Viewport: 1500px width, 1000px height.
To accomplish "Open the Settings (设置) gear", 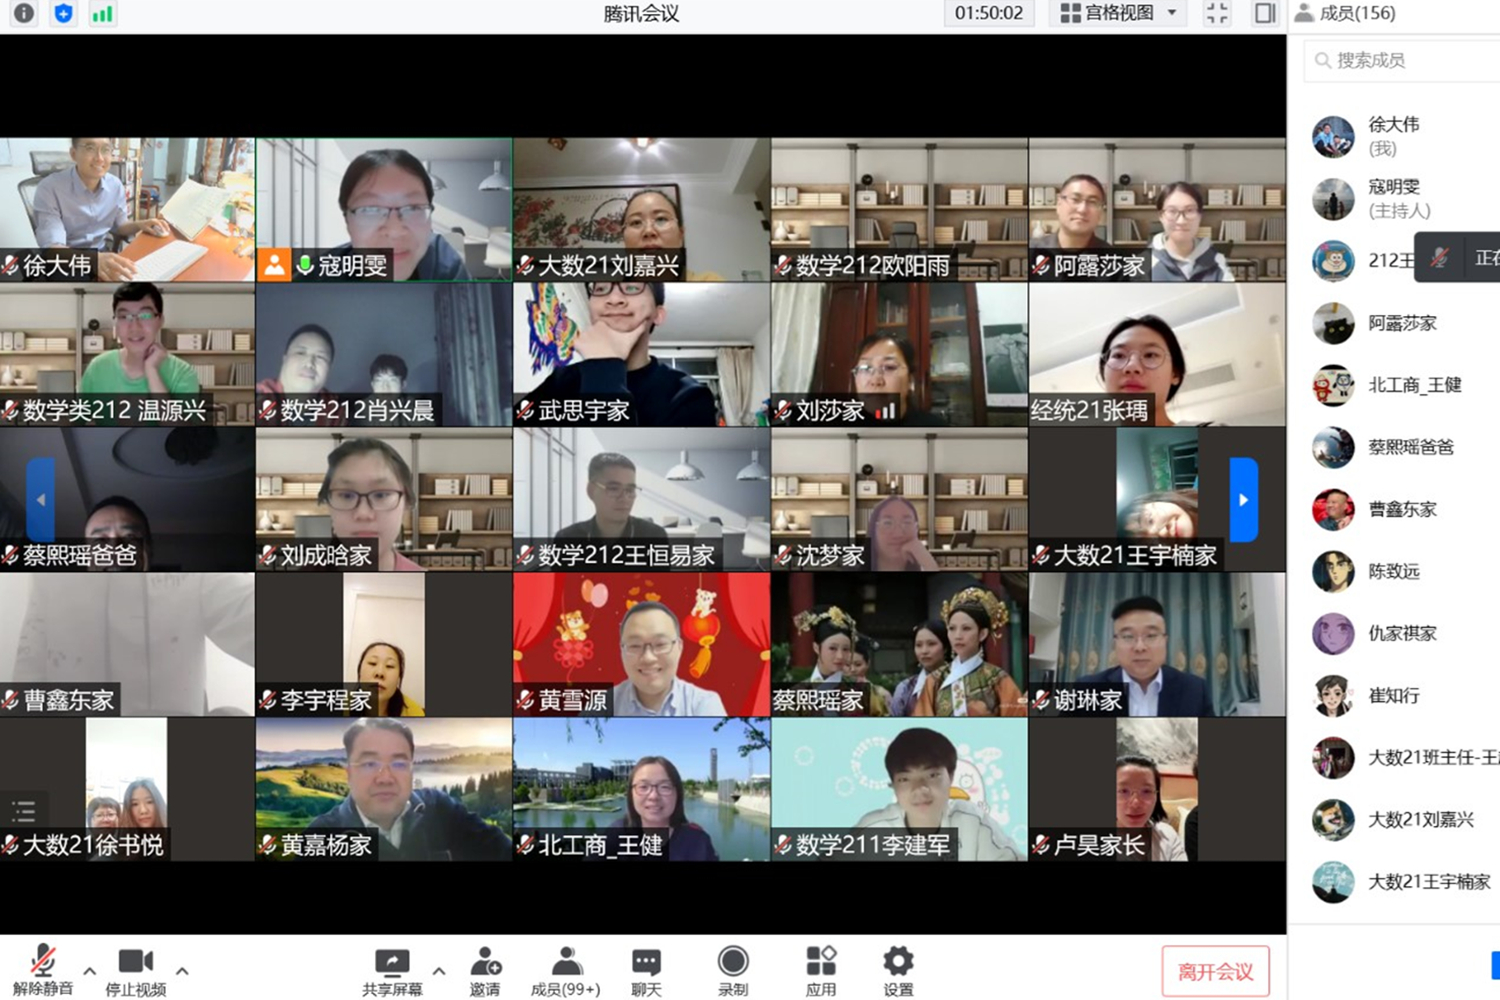I will coord(898,970).
